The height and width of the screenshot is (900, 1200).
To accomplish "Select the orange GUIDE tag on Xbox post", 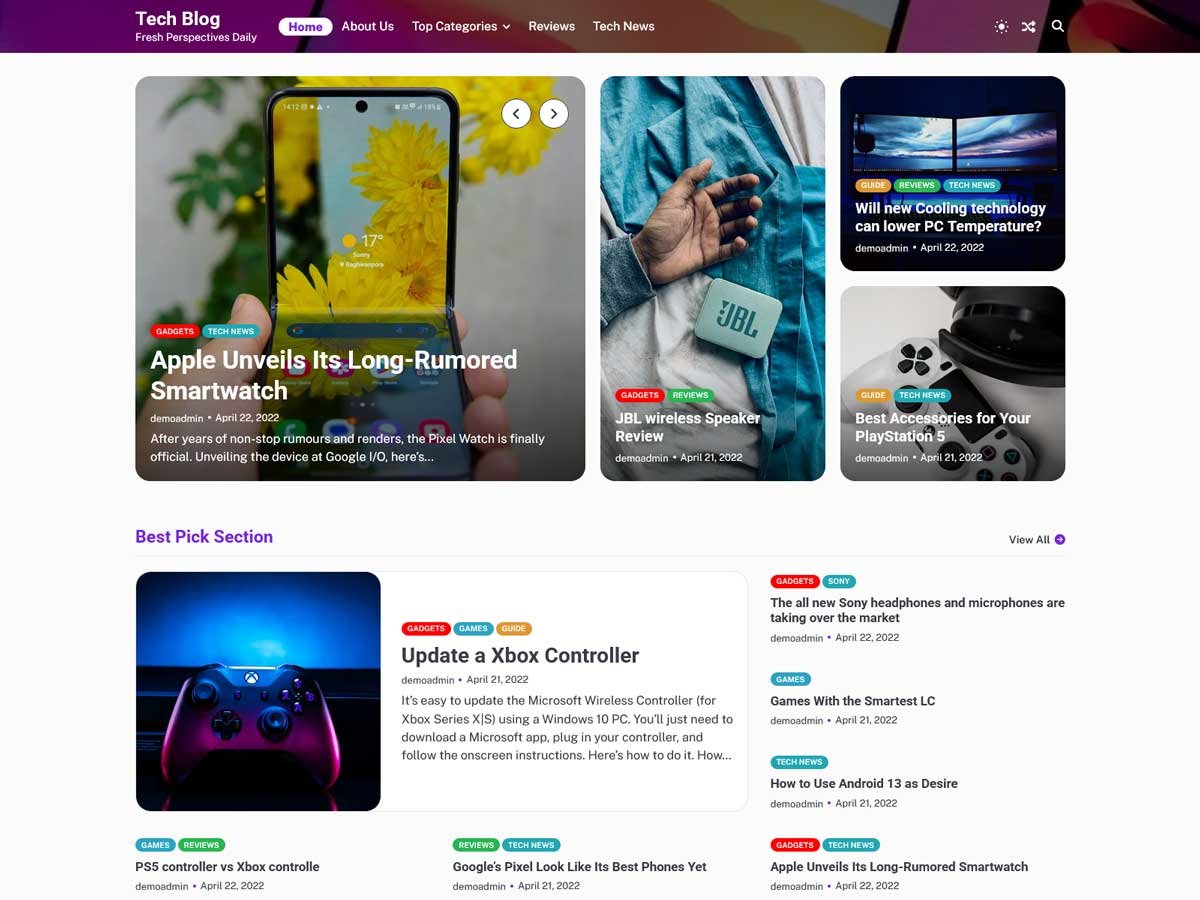I will [x=514, y=629].
